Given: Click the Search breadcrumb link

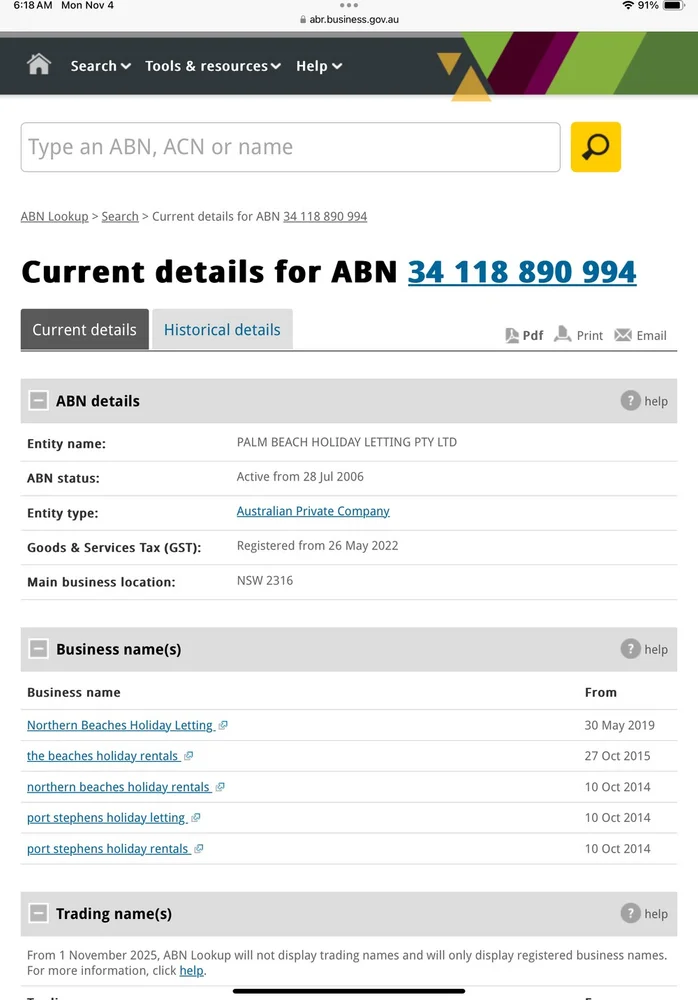Looking at the screenshot, I should point(120,216).
